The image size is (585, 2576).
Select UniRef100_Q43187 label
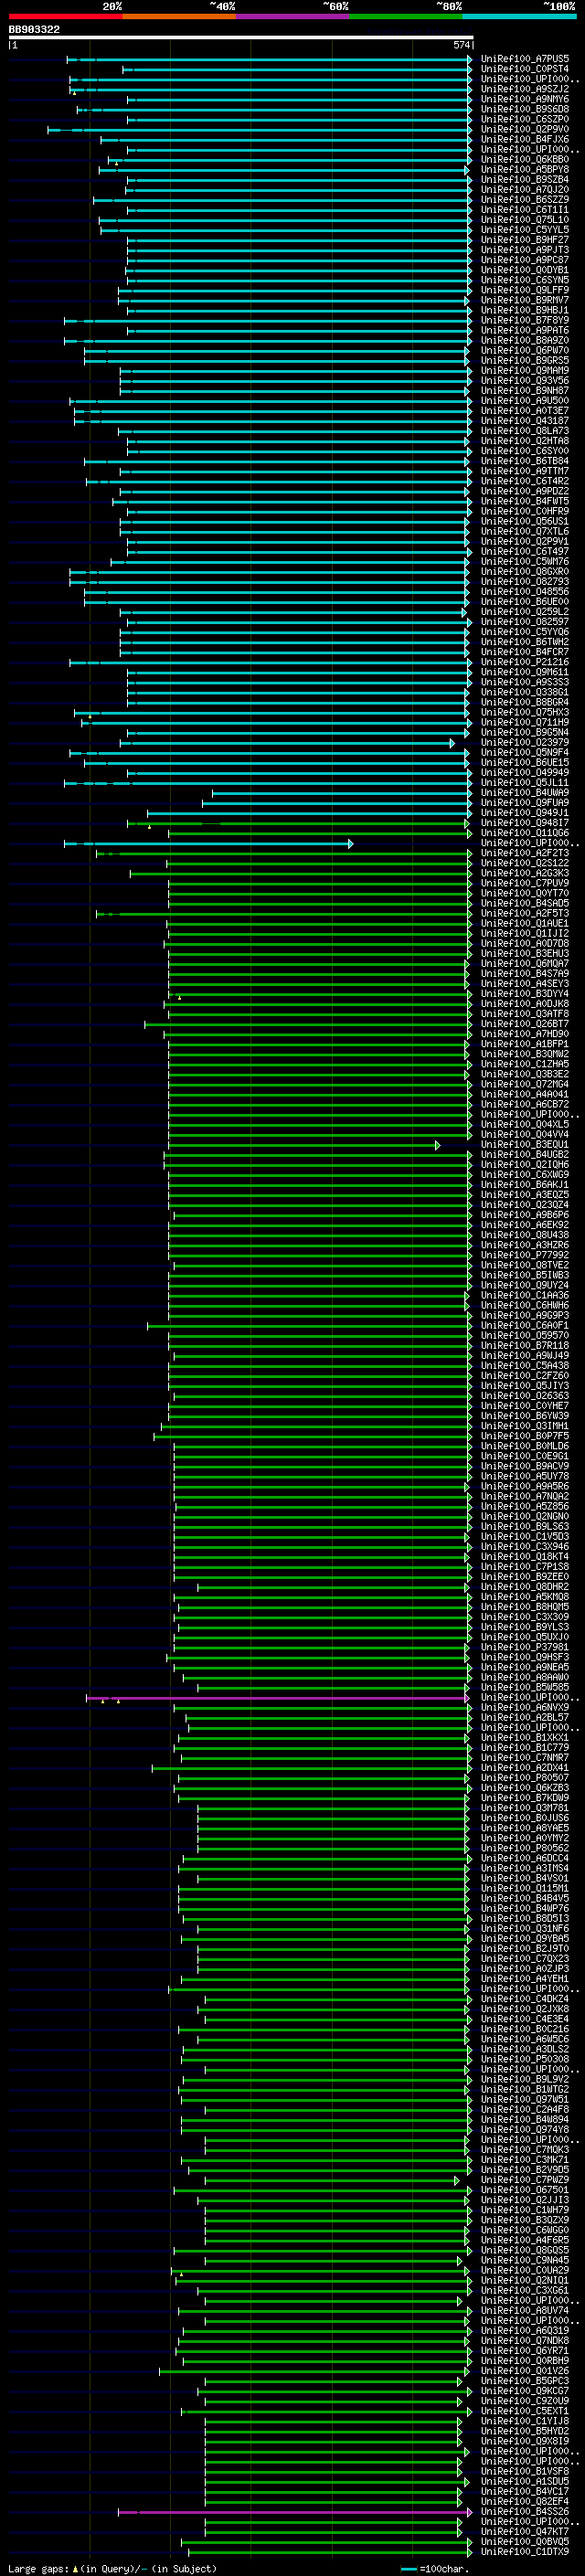[x=525, y=421]
